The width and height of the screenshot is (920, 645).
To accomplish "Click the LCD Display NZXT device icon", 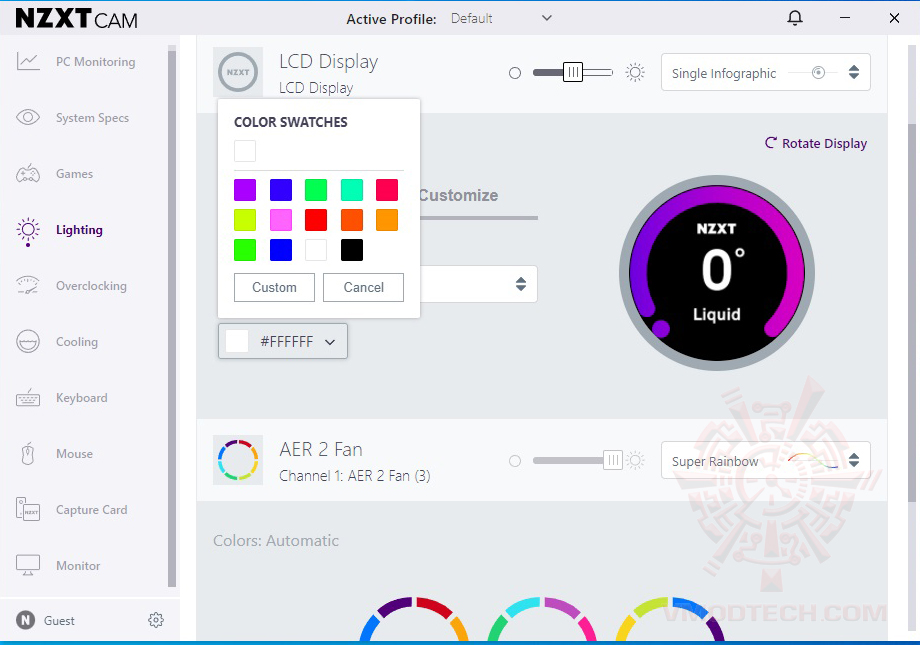I will tap(238, 72).
